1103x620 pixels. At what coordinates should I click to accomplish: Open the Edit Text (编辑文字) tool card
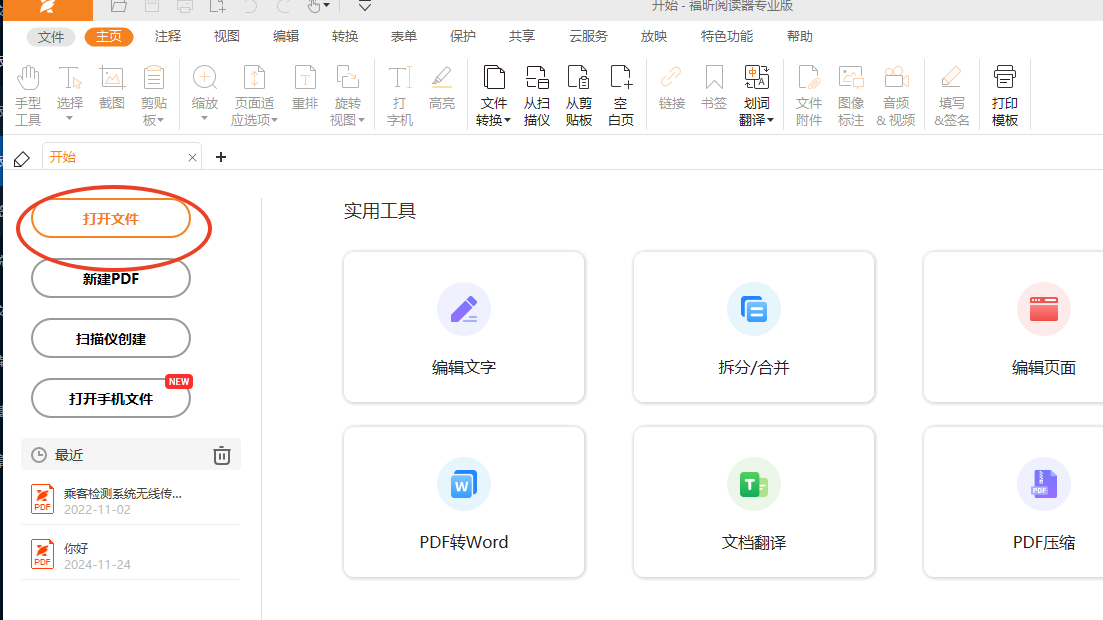pyautogui.click(x=464, y=327)
